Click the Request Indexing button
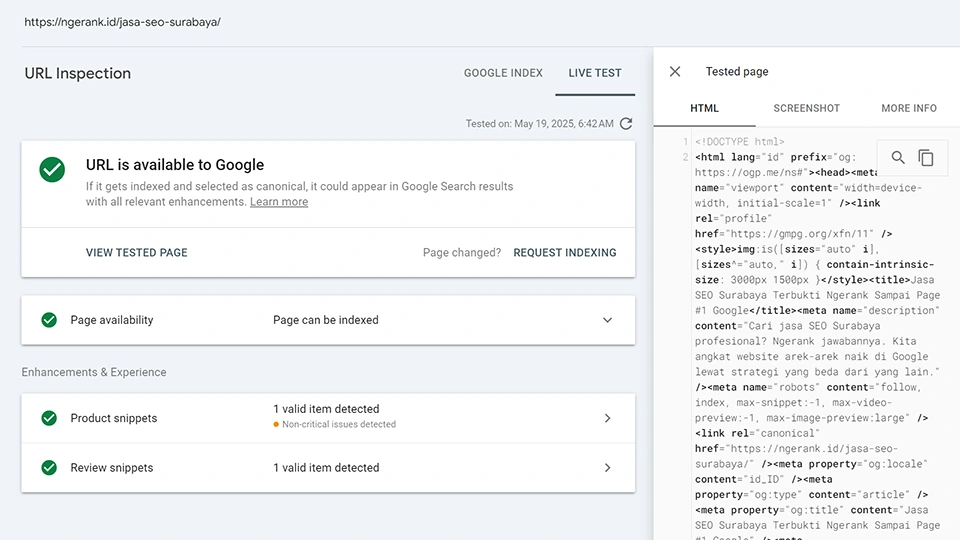Viewport: 960px width, 540px height. pos(565,253)
